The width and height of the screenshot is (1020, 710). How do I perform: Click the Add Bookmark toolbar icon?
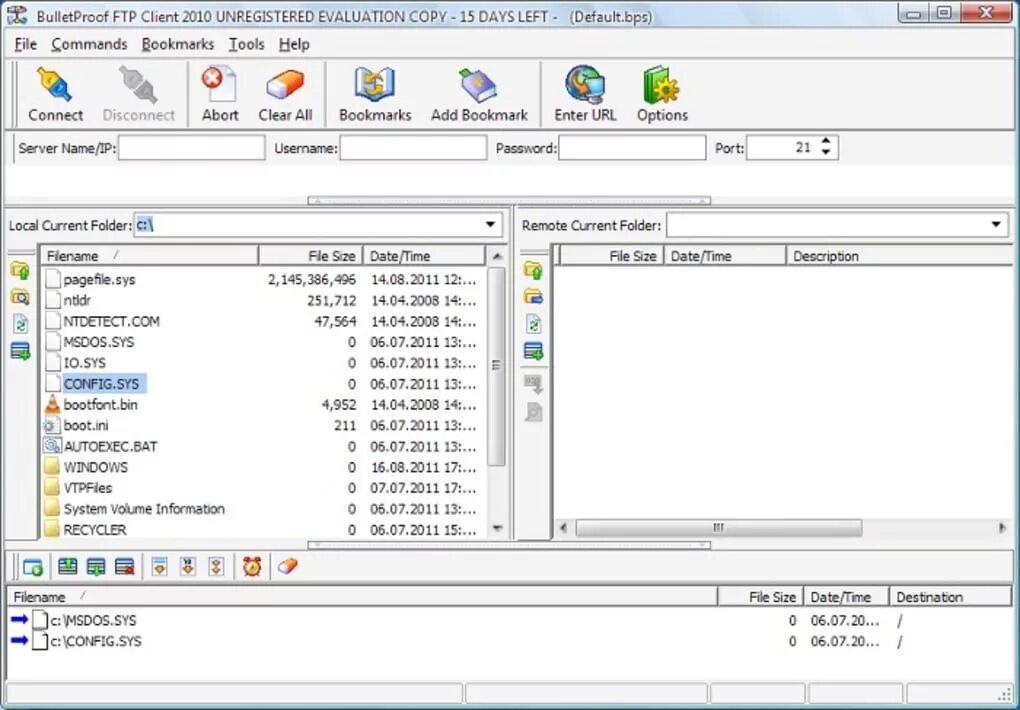tap(478, 85)
